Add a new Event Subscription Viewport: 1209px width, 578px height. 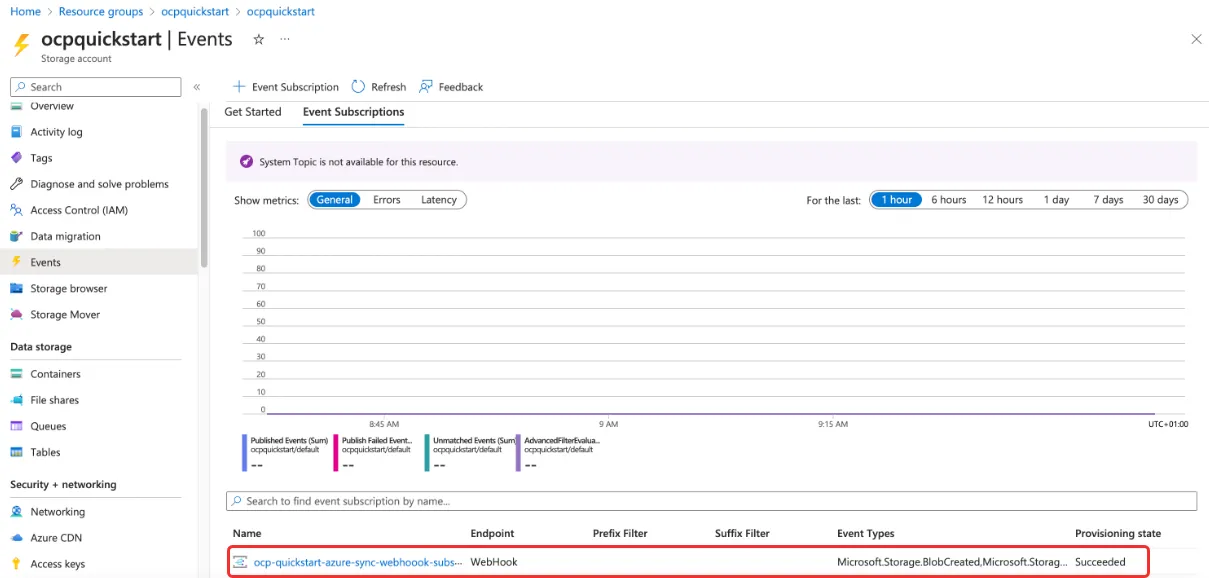click(286, 87)
